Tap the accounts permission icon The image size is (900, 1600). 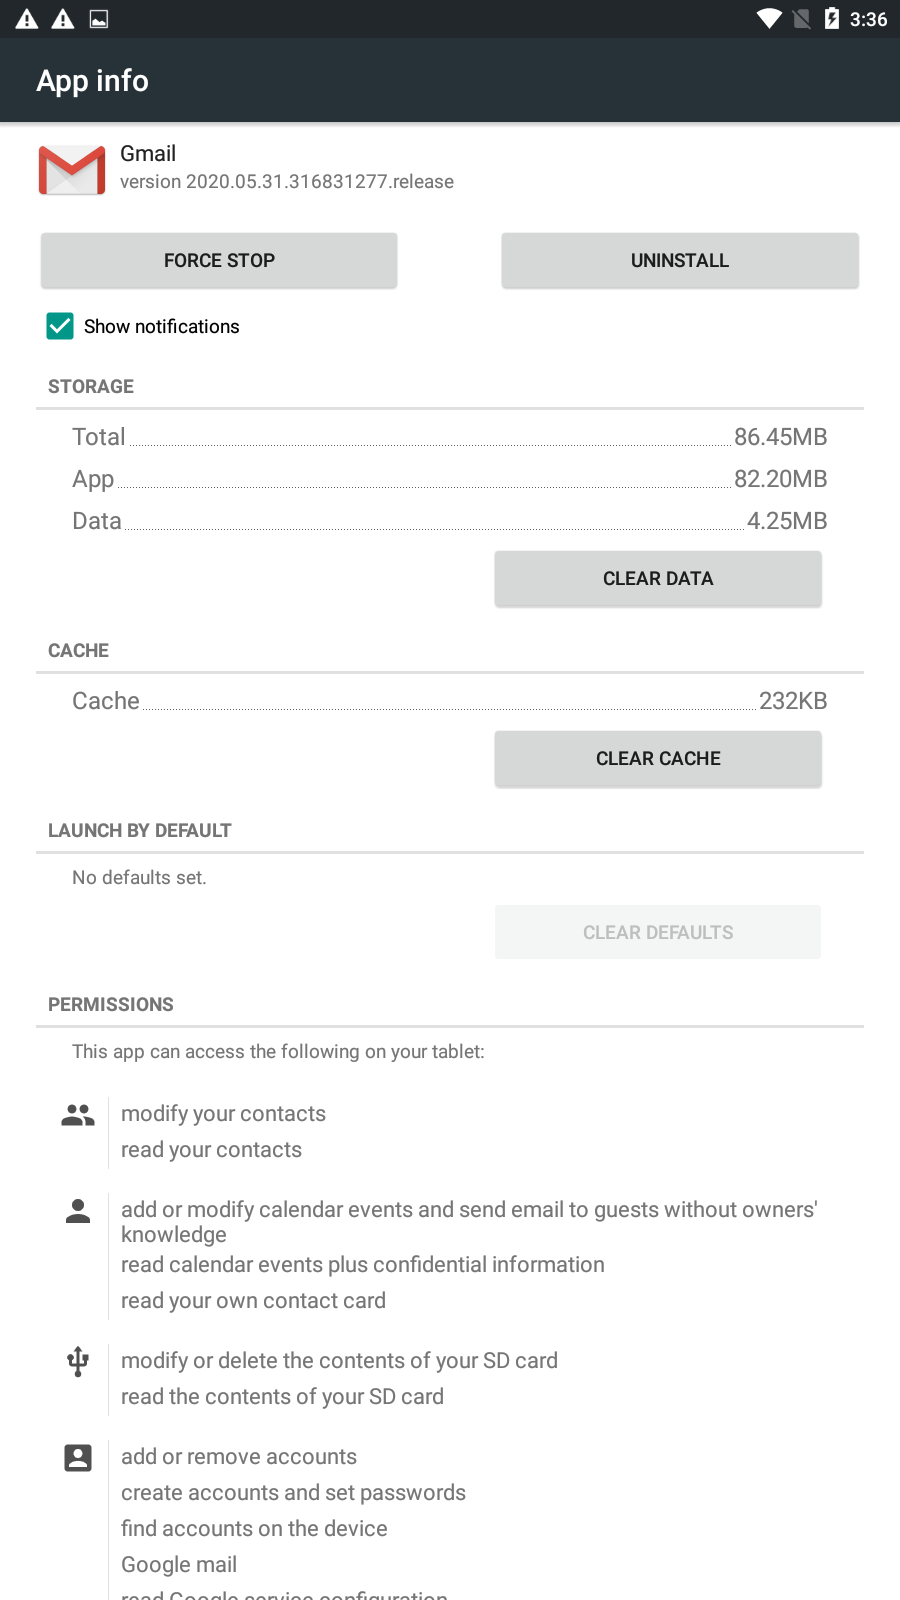point(78,1458)
